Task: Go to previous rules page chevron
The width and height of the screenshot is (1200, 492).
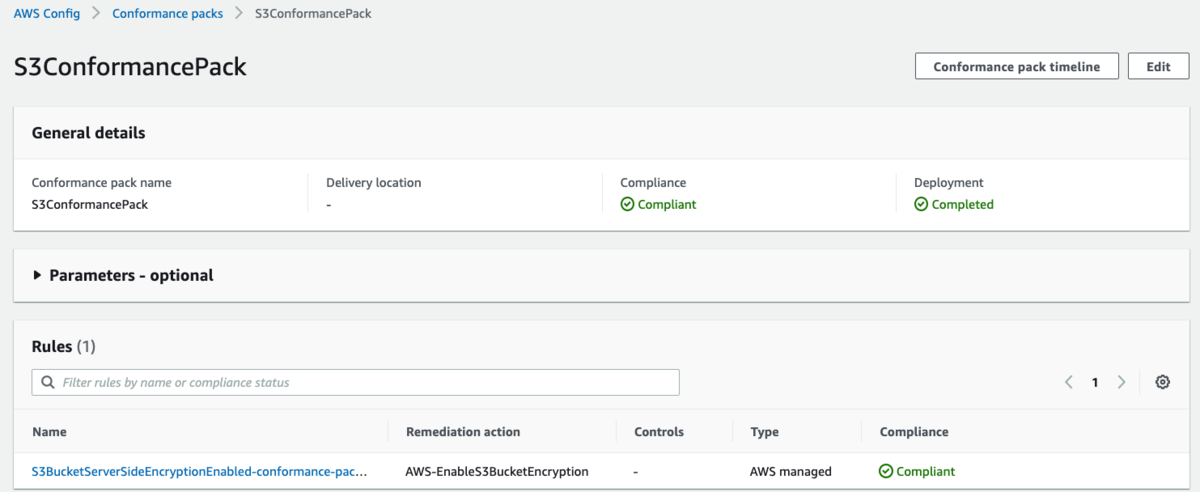Action: pyautogui.click(x=1069, y=382)
